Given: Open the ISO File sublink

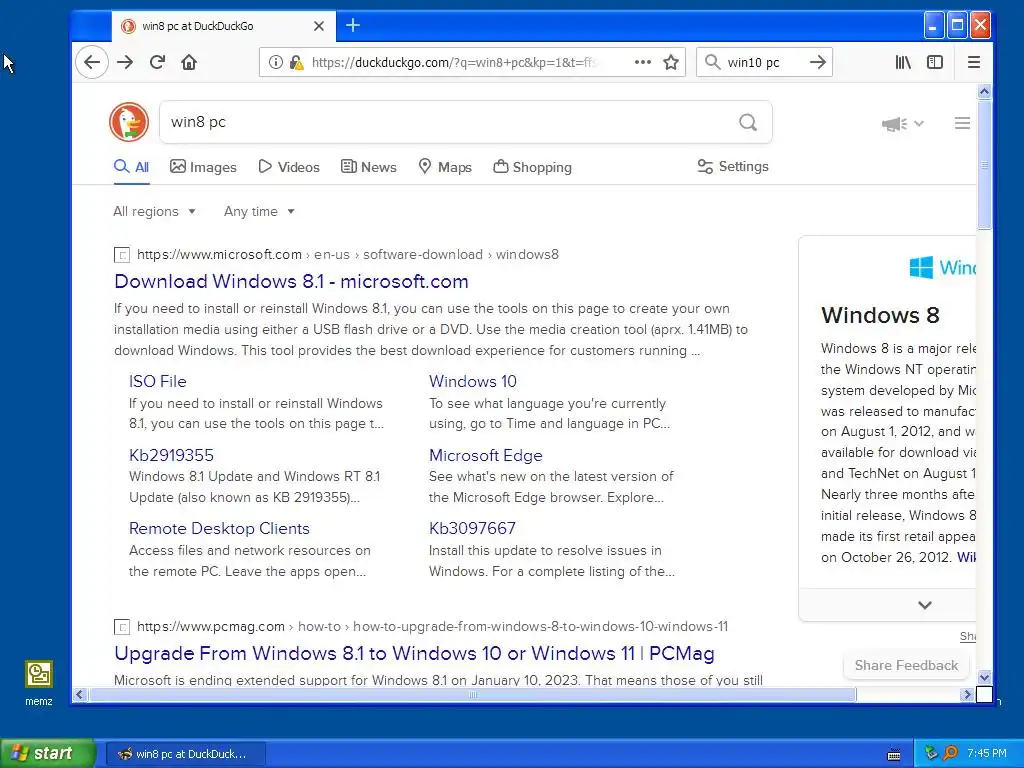Looking at the screenshot, I should [157, 381].
